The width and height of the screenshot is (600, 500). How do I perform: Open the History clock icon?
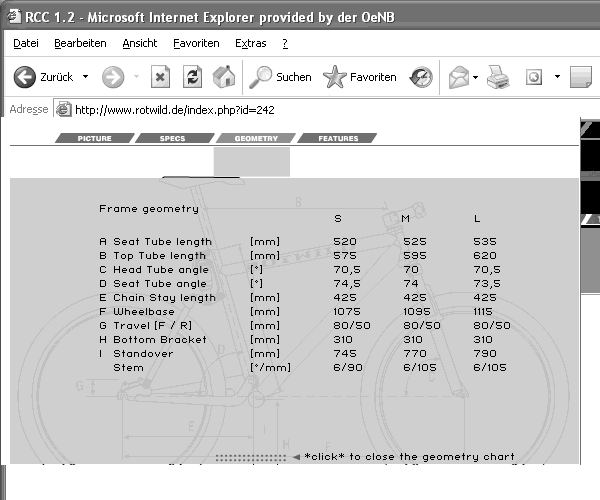(421, 77)
